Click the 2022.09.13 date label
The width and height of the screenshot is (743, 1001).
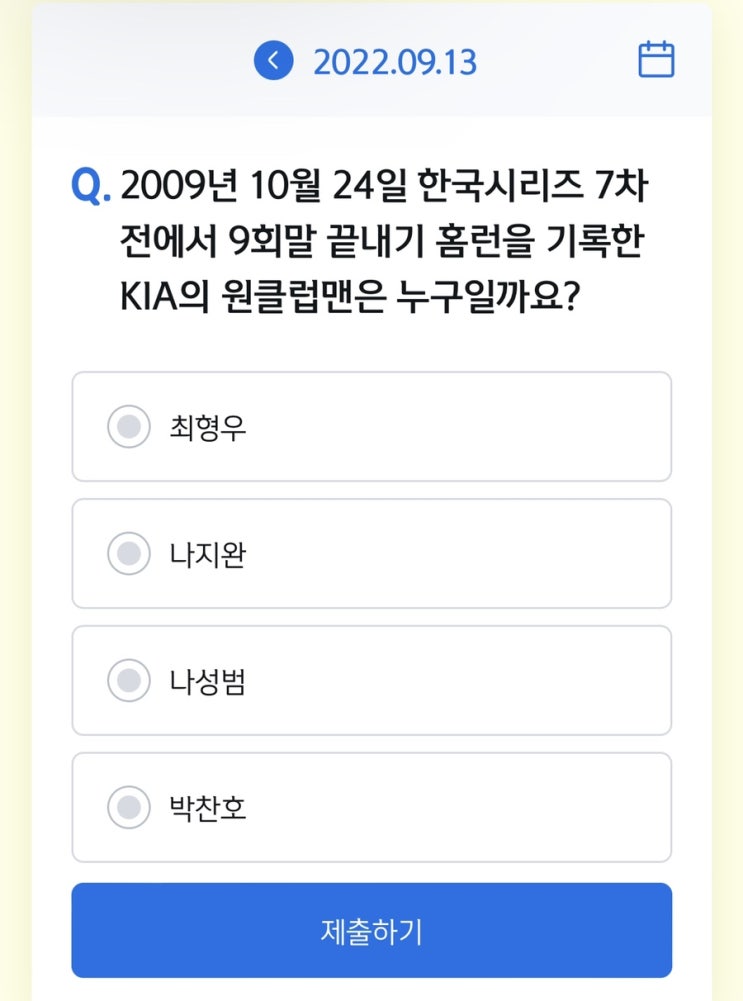pyautogui.click(x=395, y=62)
